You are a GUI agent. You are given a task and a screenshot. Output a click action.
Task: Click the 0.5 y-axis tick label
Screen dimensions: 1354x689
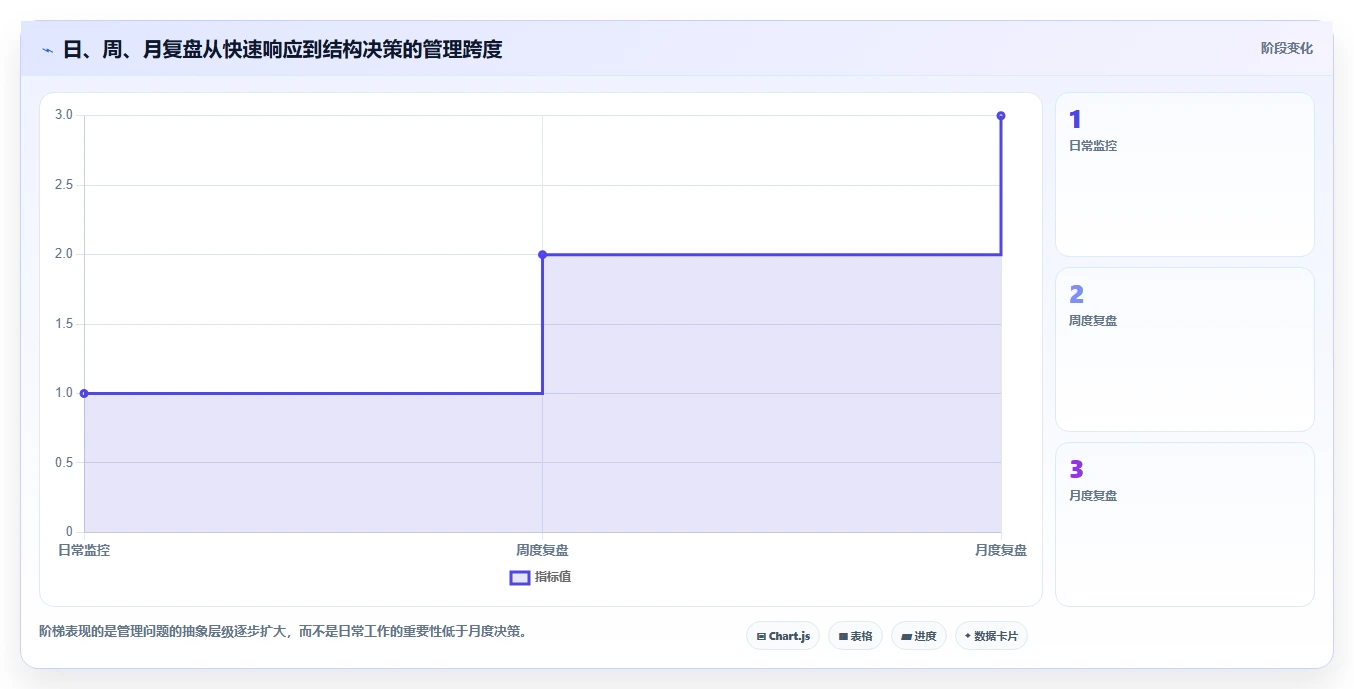(x=64, y=462)
